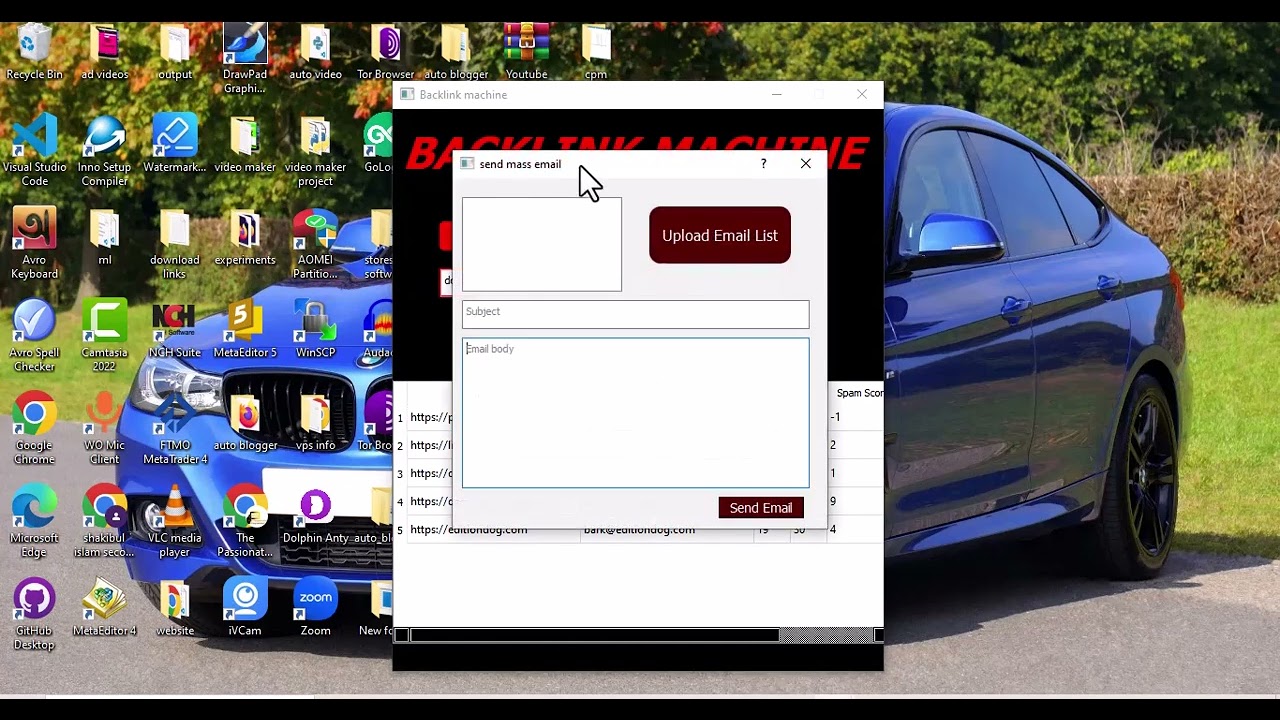Click the left scrollbar arrow in Backlink machine
This screenshot has width=1280, height=720.
pyautogui.click(x=401, y=635)
